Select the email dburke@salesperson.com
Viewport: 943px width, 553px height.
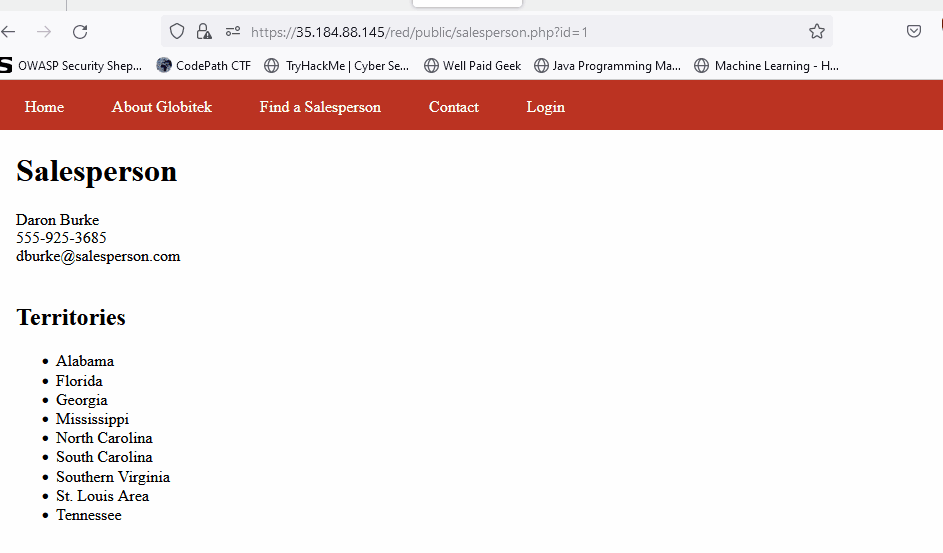[98, 256]
